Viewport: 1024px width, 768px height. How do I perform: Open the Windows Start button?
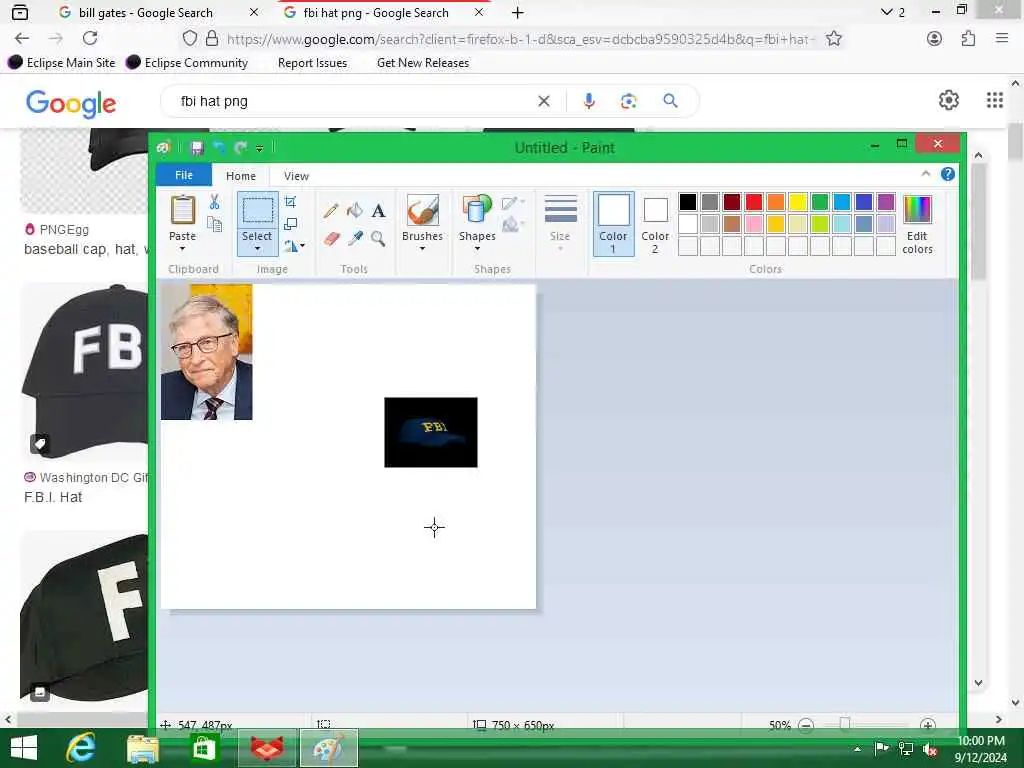tap(24, 748)
